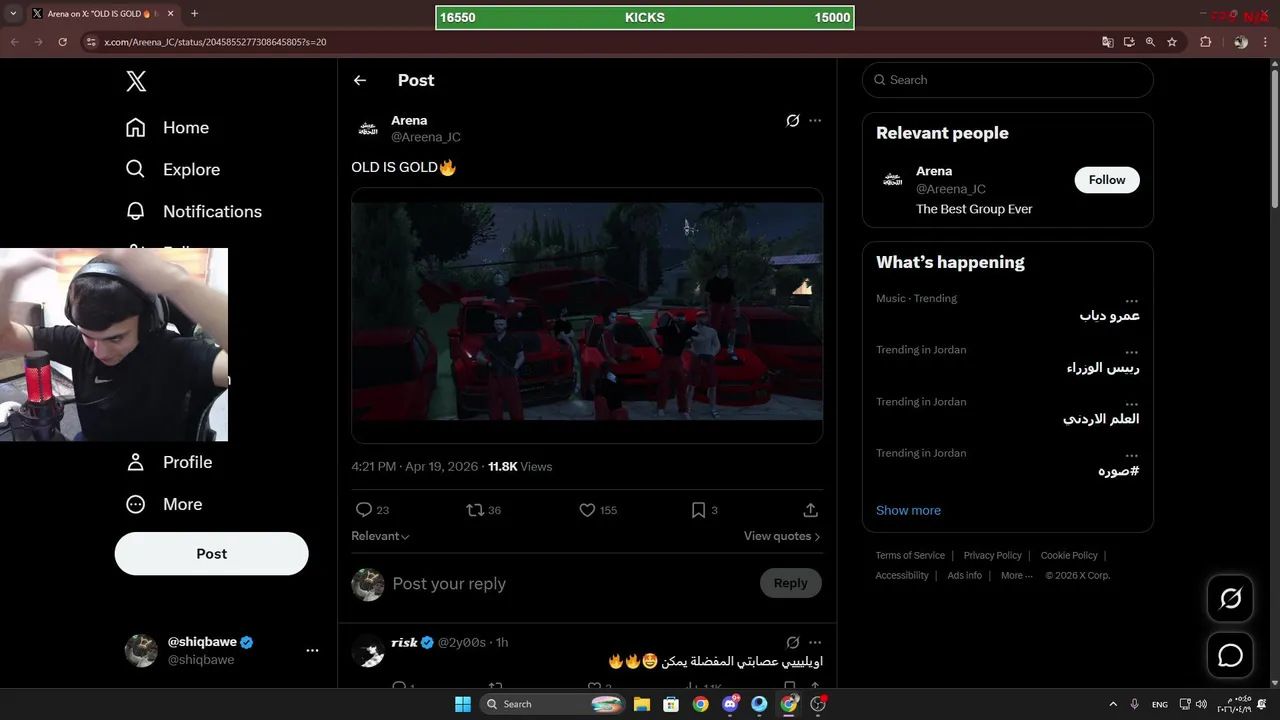Viewport: 1280px width, 720px height.
Task: Open the Profile page
Action: tap(168, 462)
